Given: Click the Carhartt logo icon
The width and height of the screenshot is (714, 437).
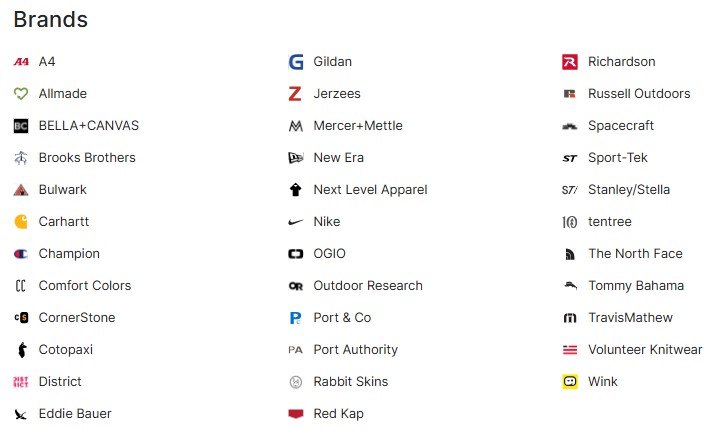Looking at the screenshot, I should tap(21, 222).
